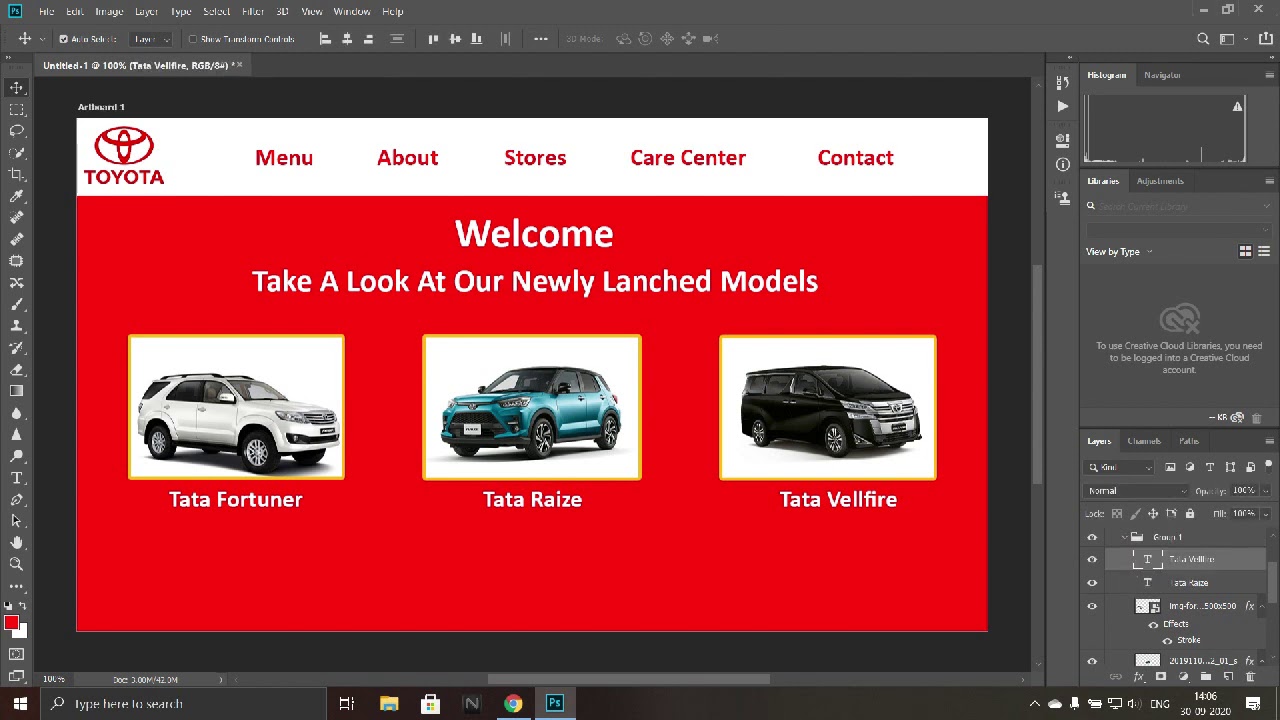This screenshot has height=720, width=1280.
Task: Toggle visibility of Img-for...500x500 layer
Action: tap(1092, 606)
